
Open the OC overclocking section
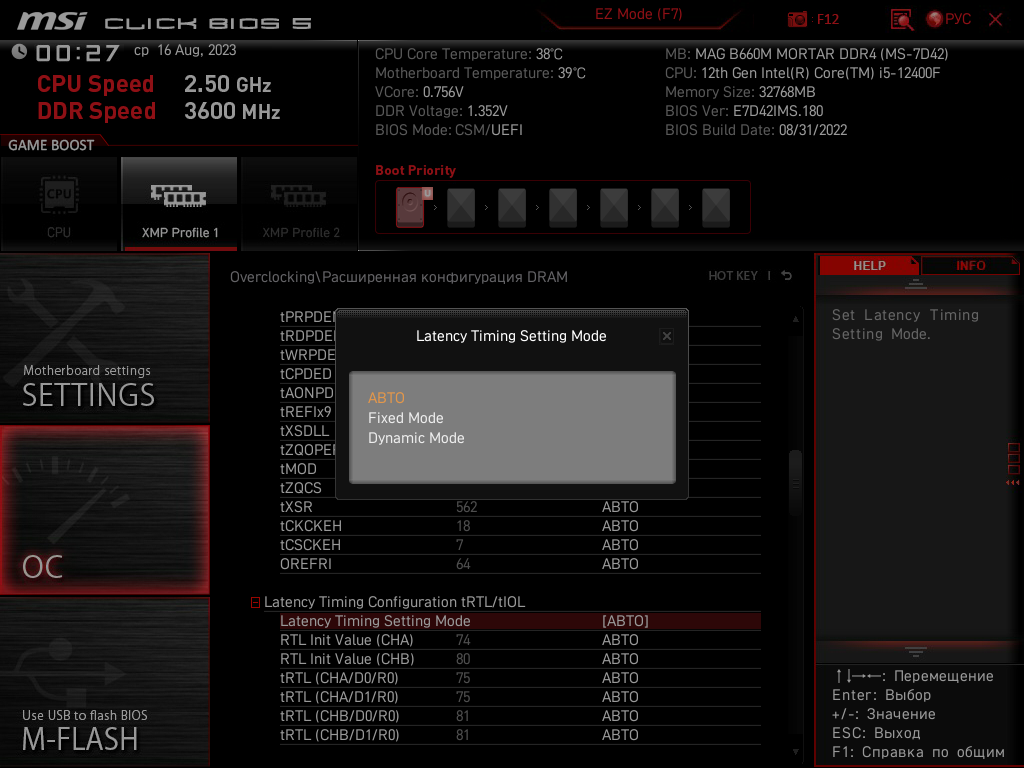tap(104, 510)
